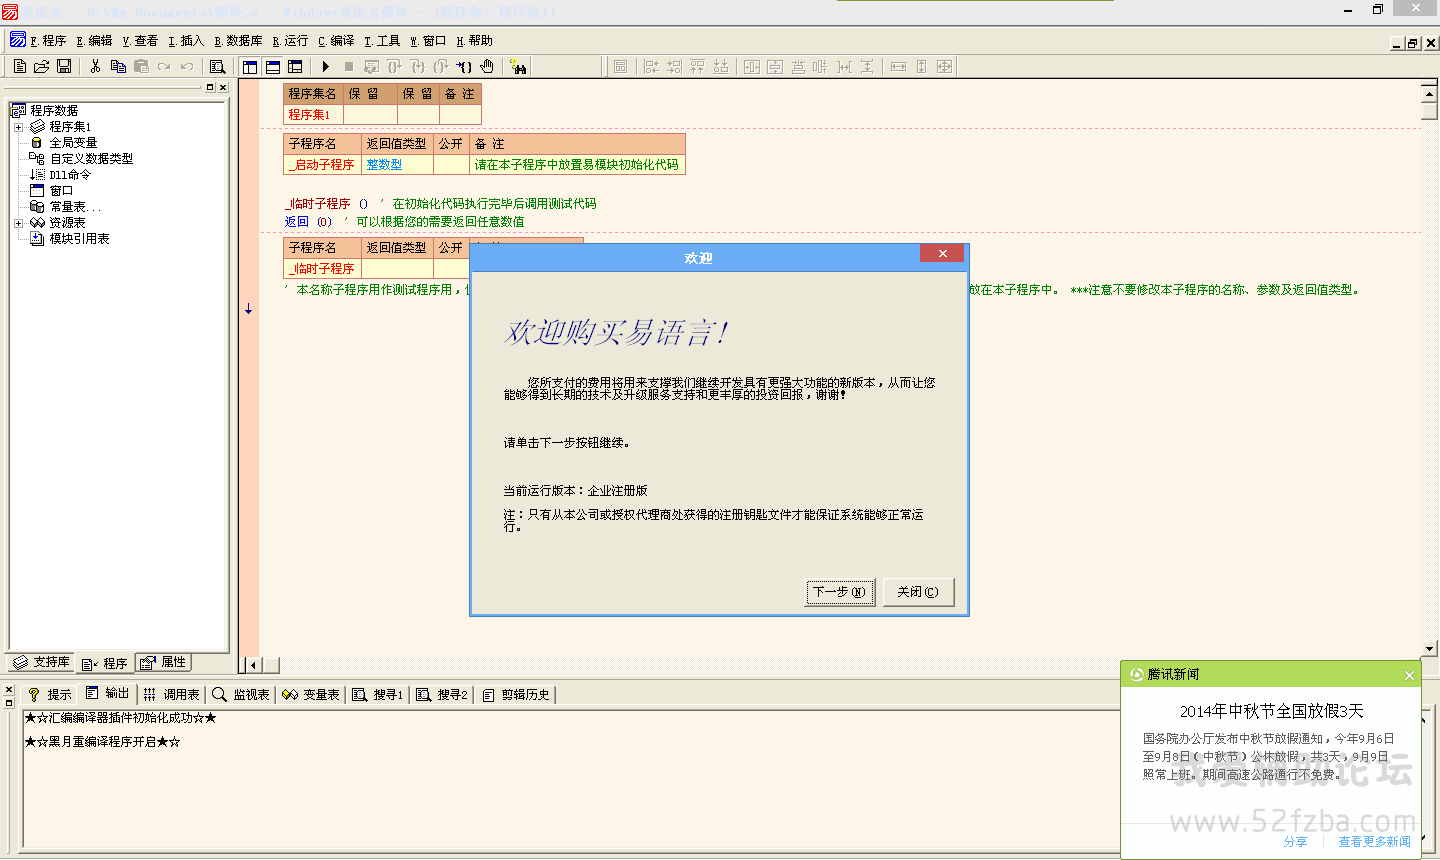Viewport: 1440px width, 860px height.
Task: Toggle bottom status panel layout icon
Action: (x=273, y=66)
